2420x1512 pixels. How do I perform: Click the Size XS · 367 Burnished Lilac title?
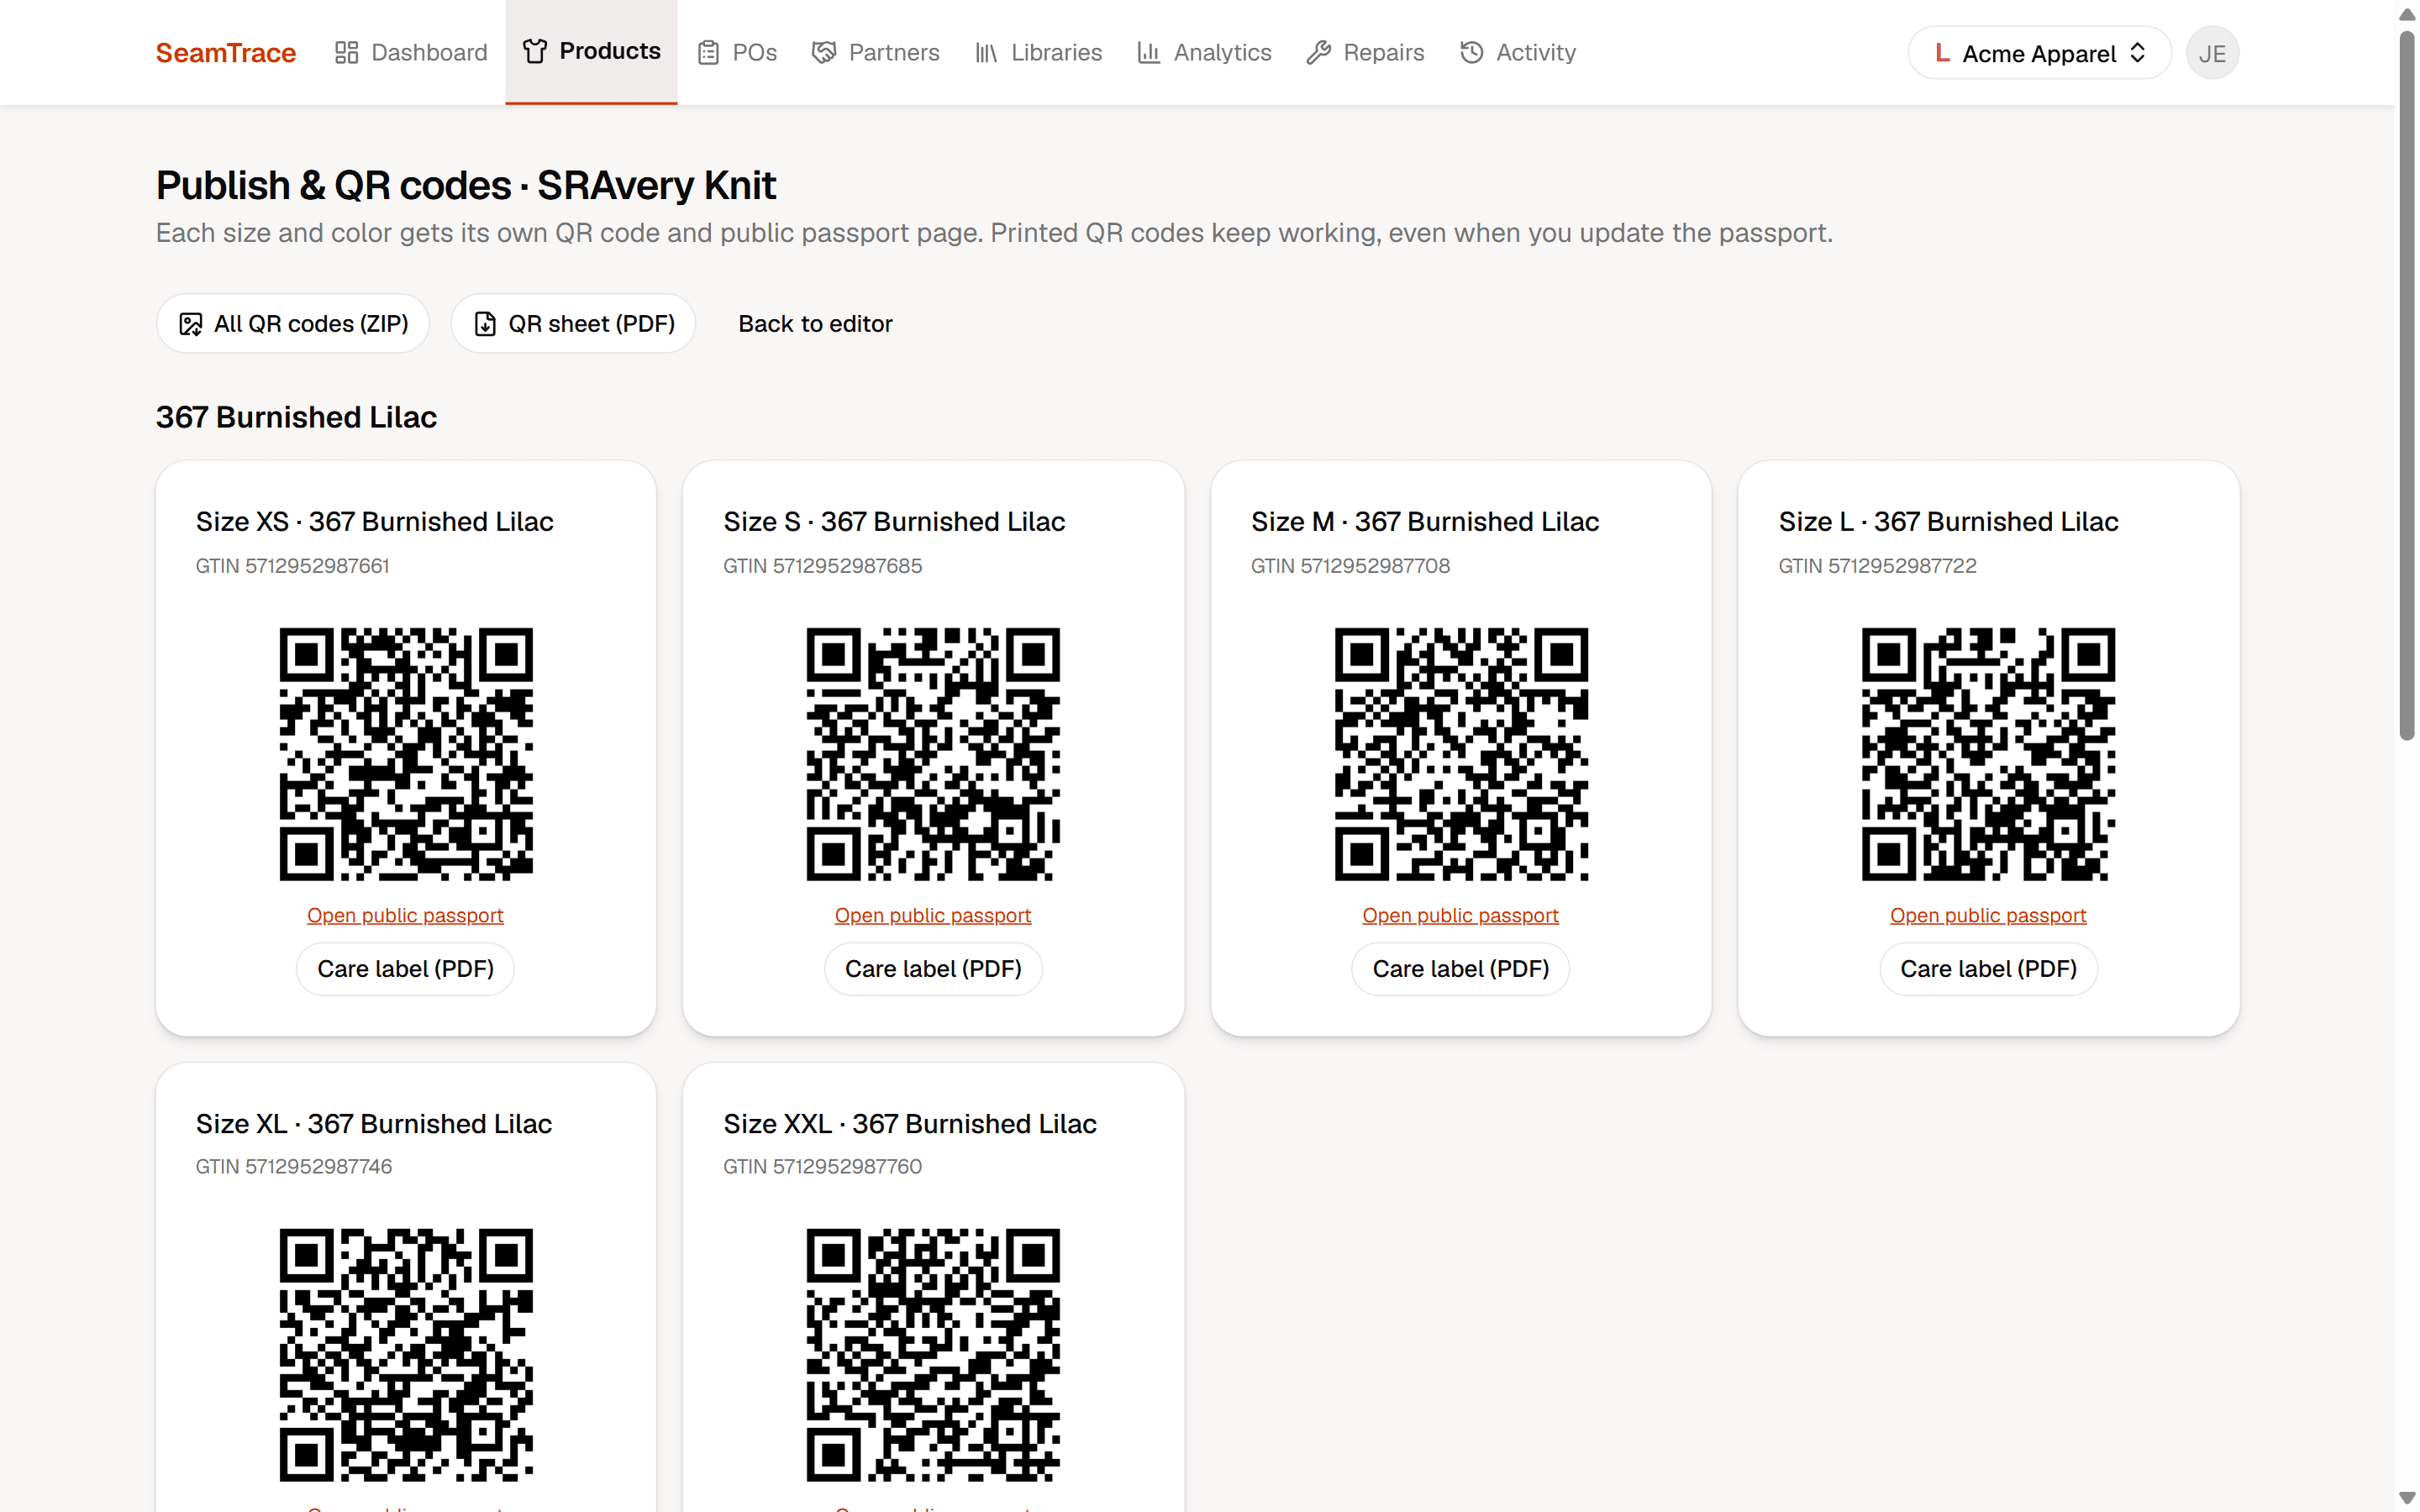(x=374, y=522)
